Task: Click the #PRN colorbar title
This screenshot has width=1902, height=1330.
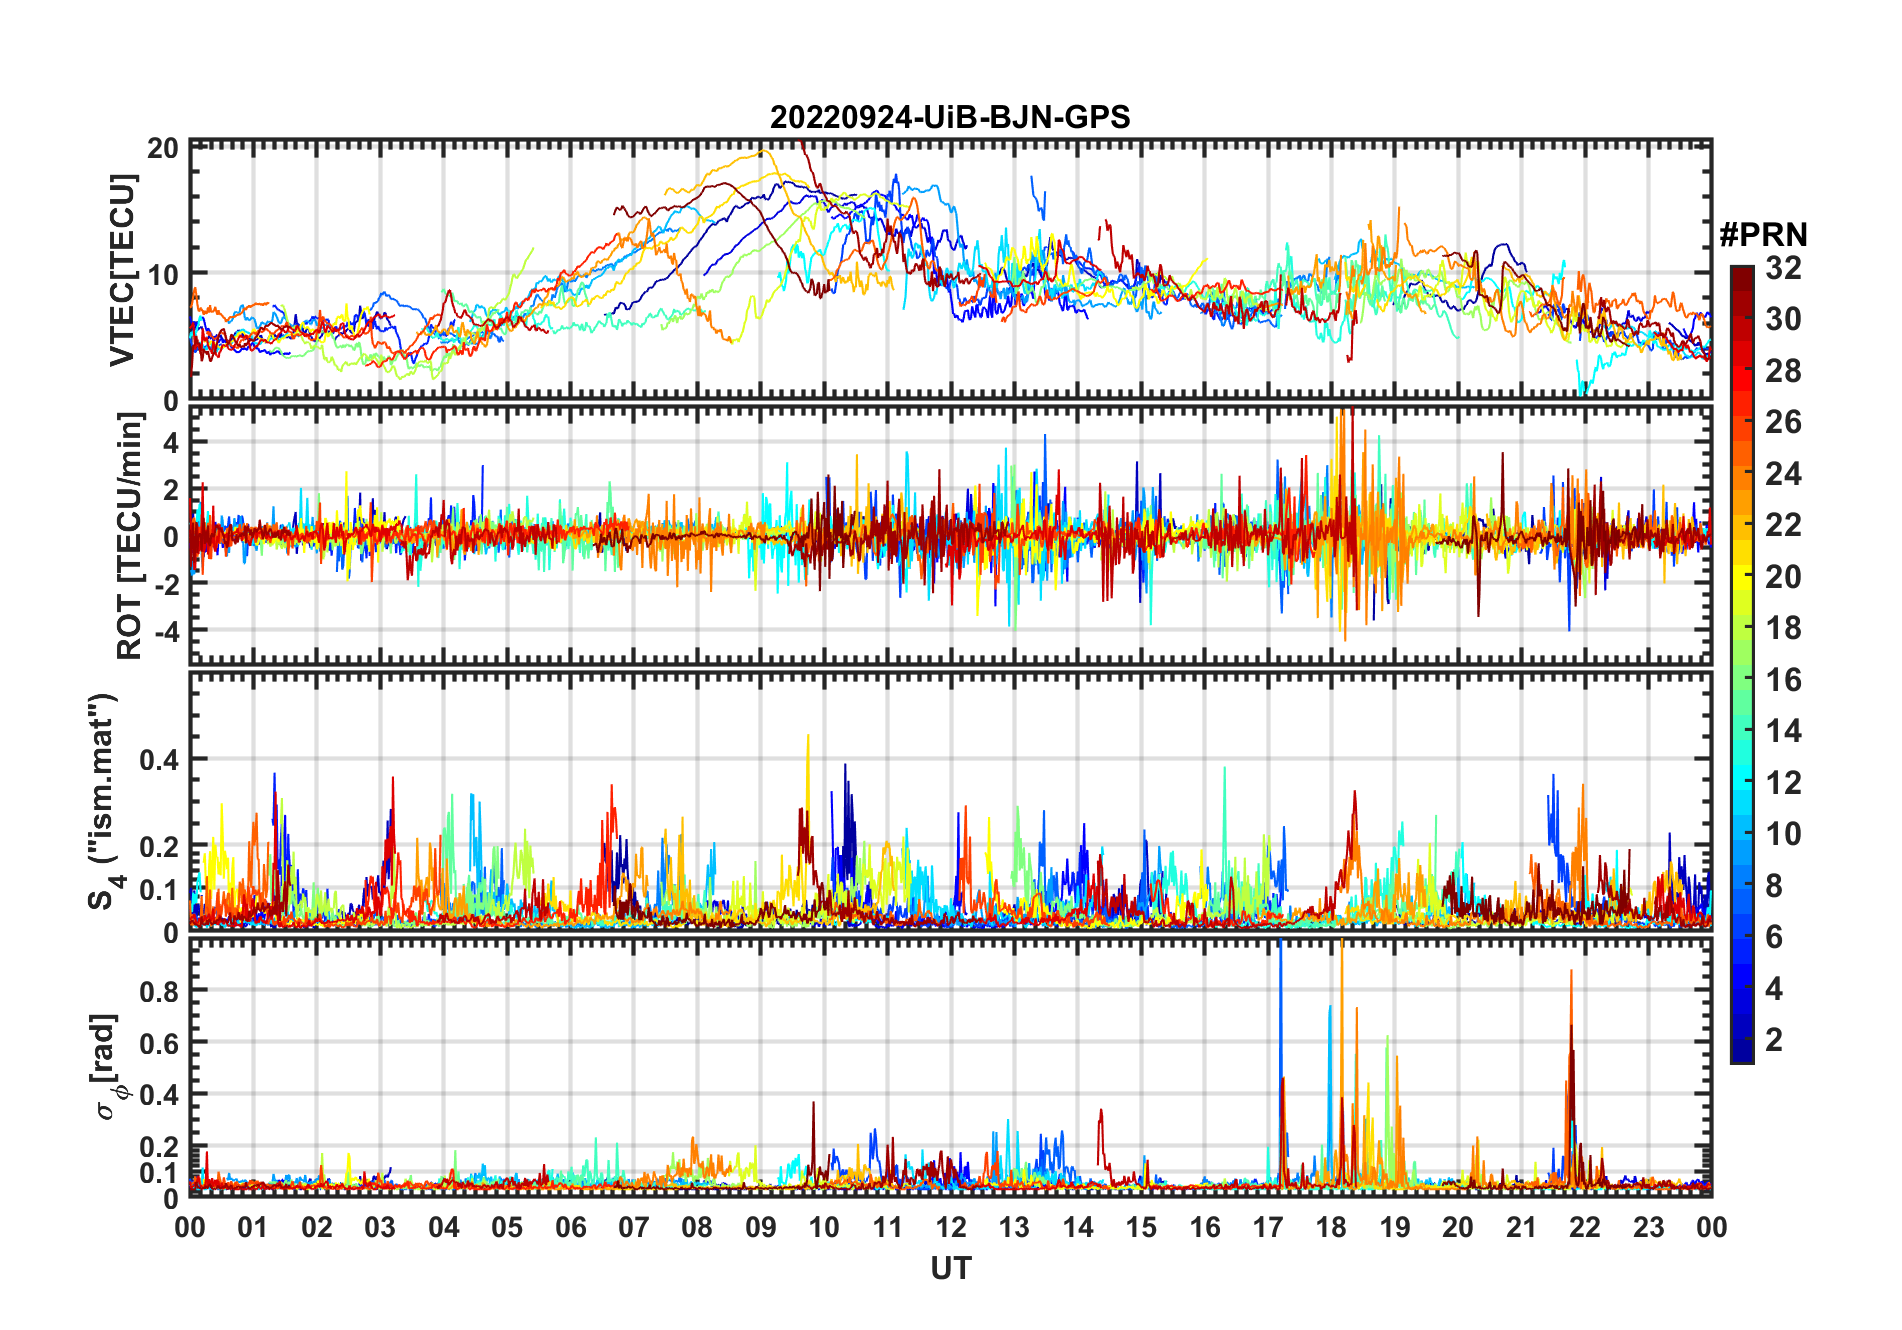Action: coord(1763,235)
